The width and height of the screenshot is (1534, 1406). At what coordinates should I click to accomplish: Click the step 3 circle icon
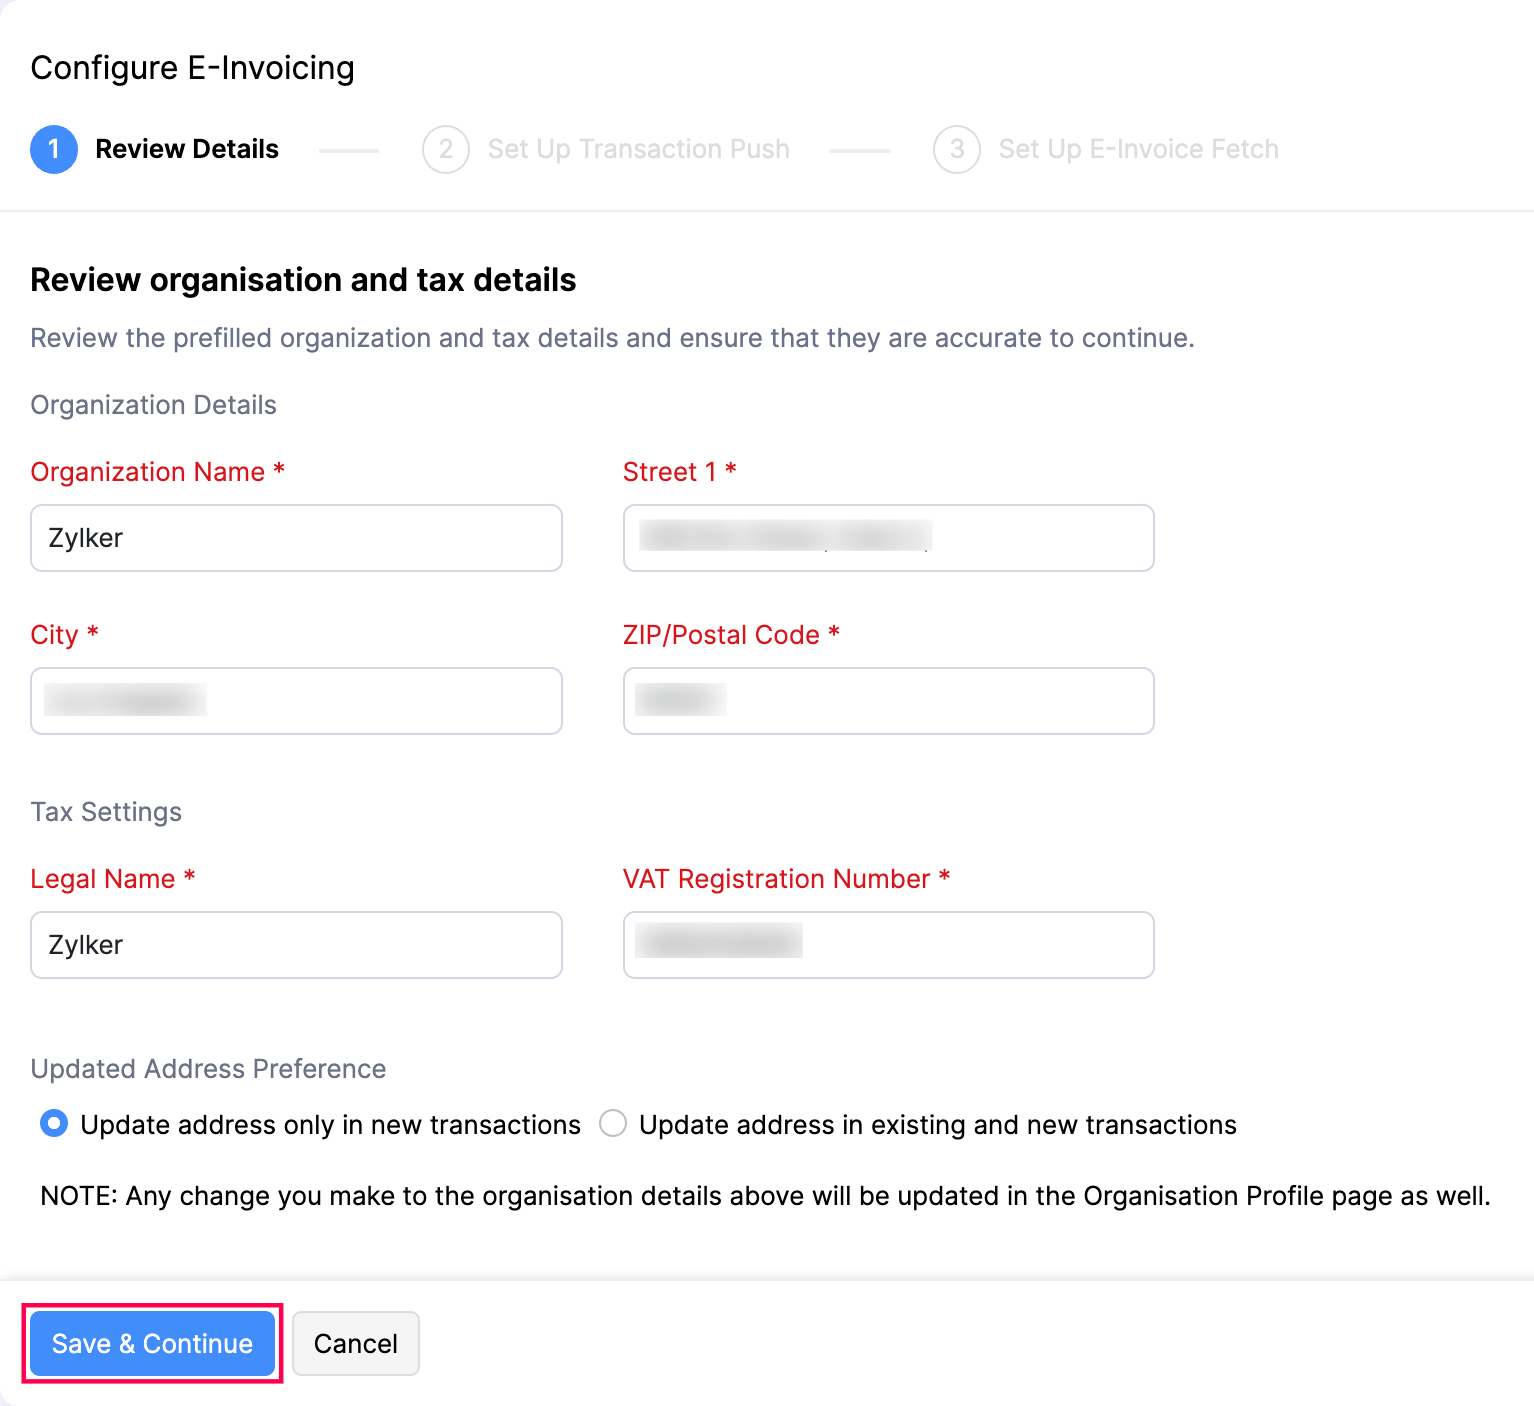click(x=957, y=149)
